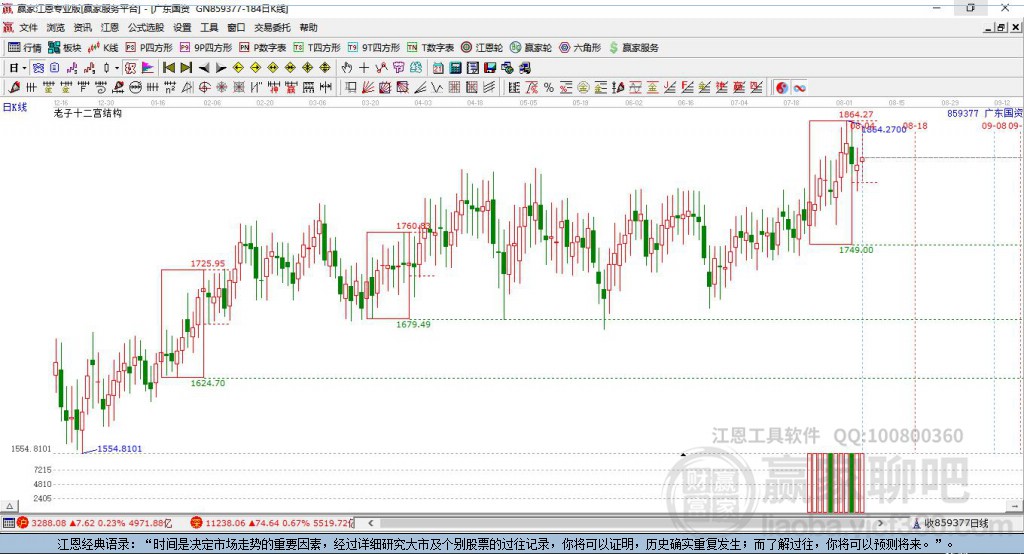The height and width of the screenshot is (554, 1024).
Task: Open the 帮助 menu
Action: point(308,27)
